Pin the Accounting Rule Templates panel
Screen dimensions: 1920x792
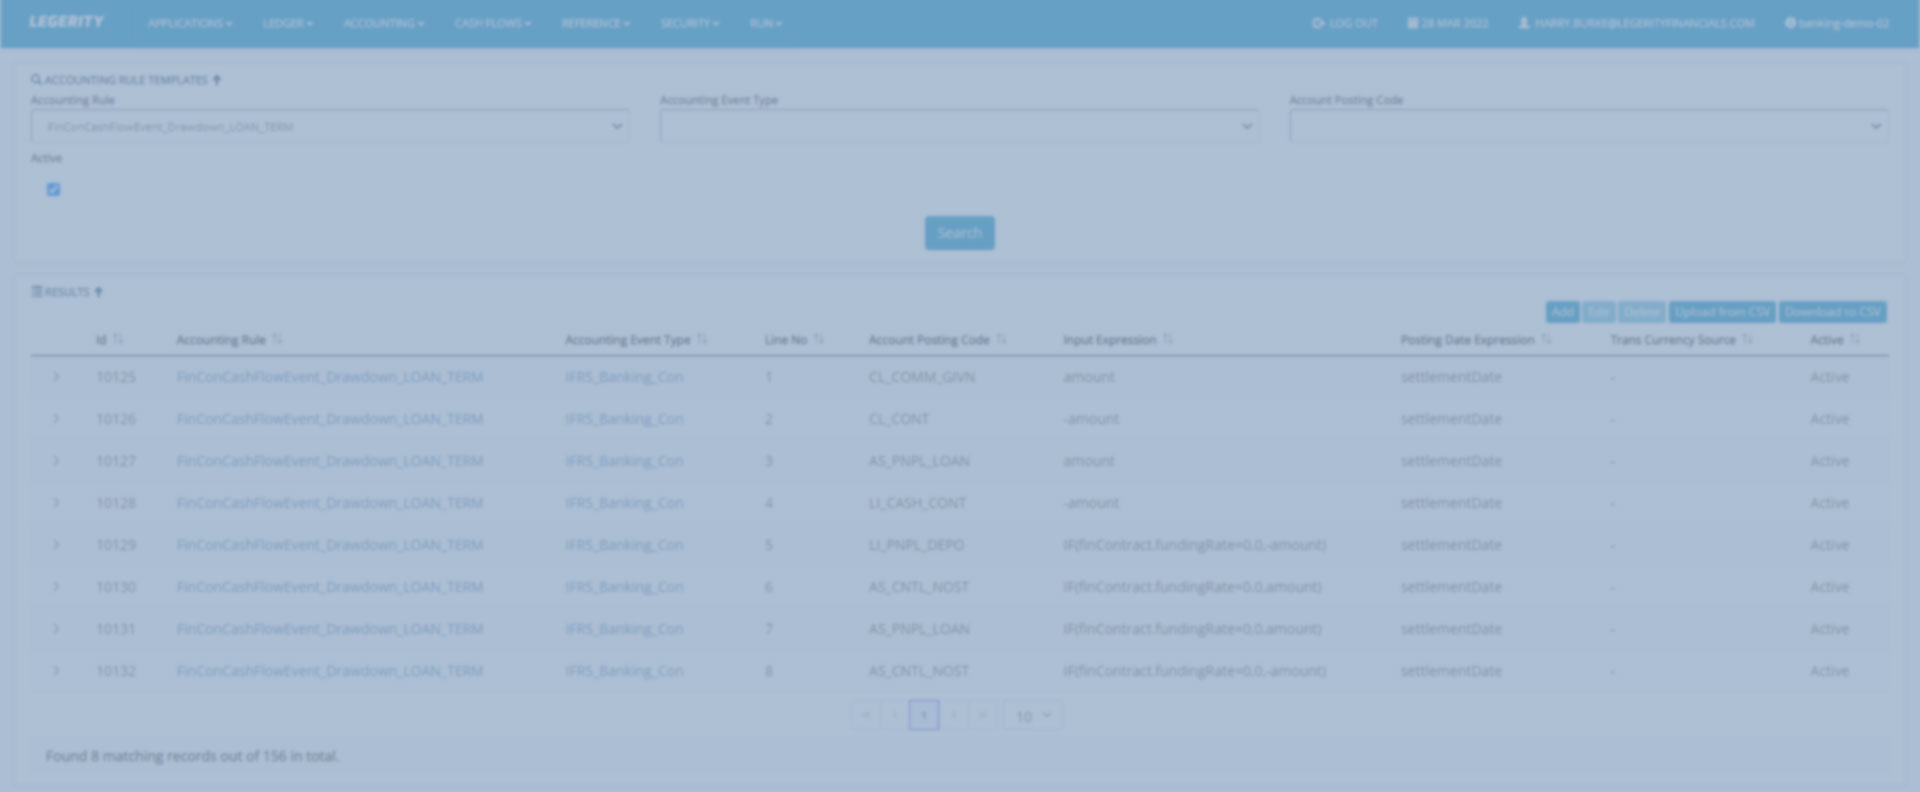(x=217, y=80)
